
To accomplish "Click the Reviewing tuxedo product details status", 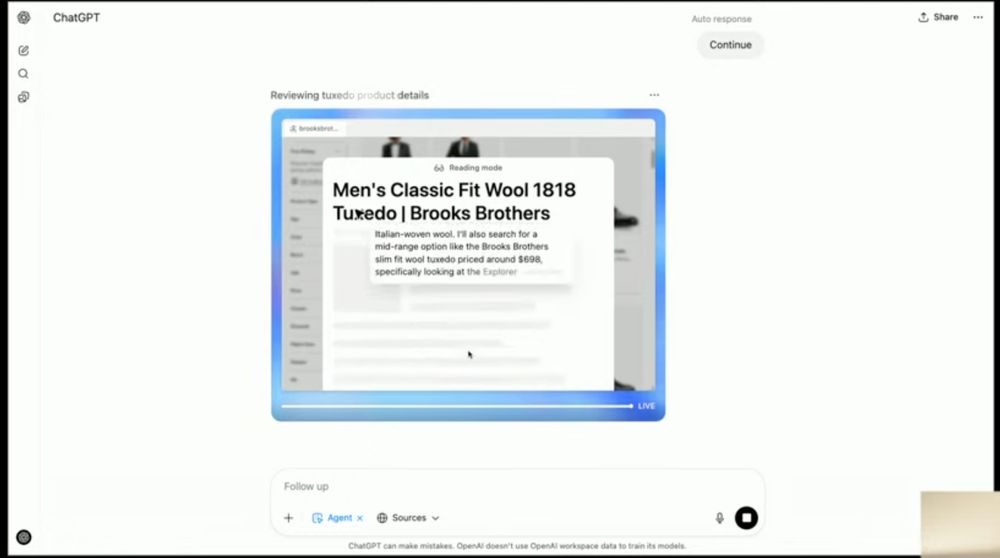I will [x=349, y=95].
